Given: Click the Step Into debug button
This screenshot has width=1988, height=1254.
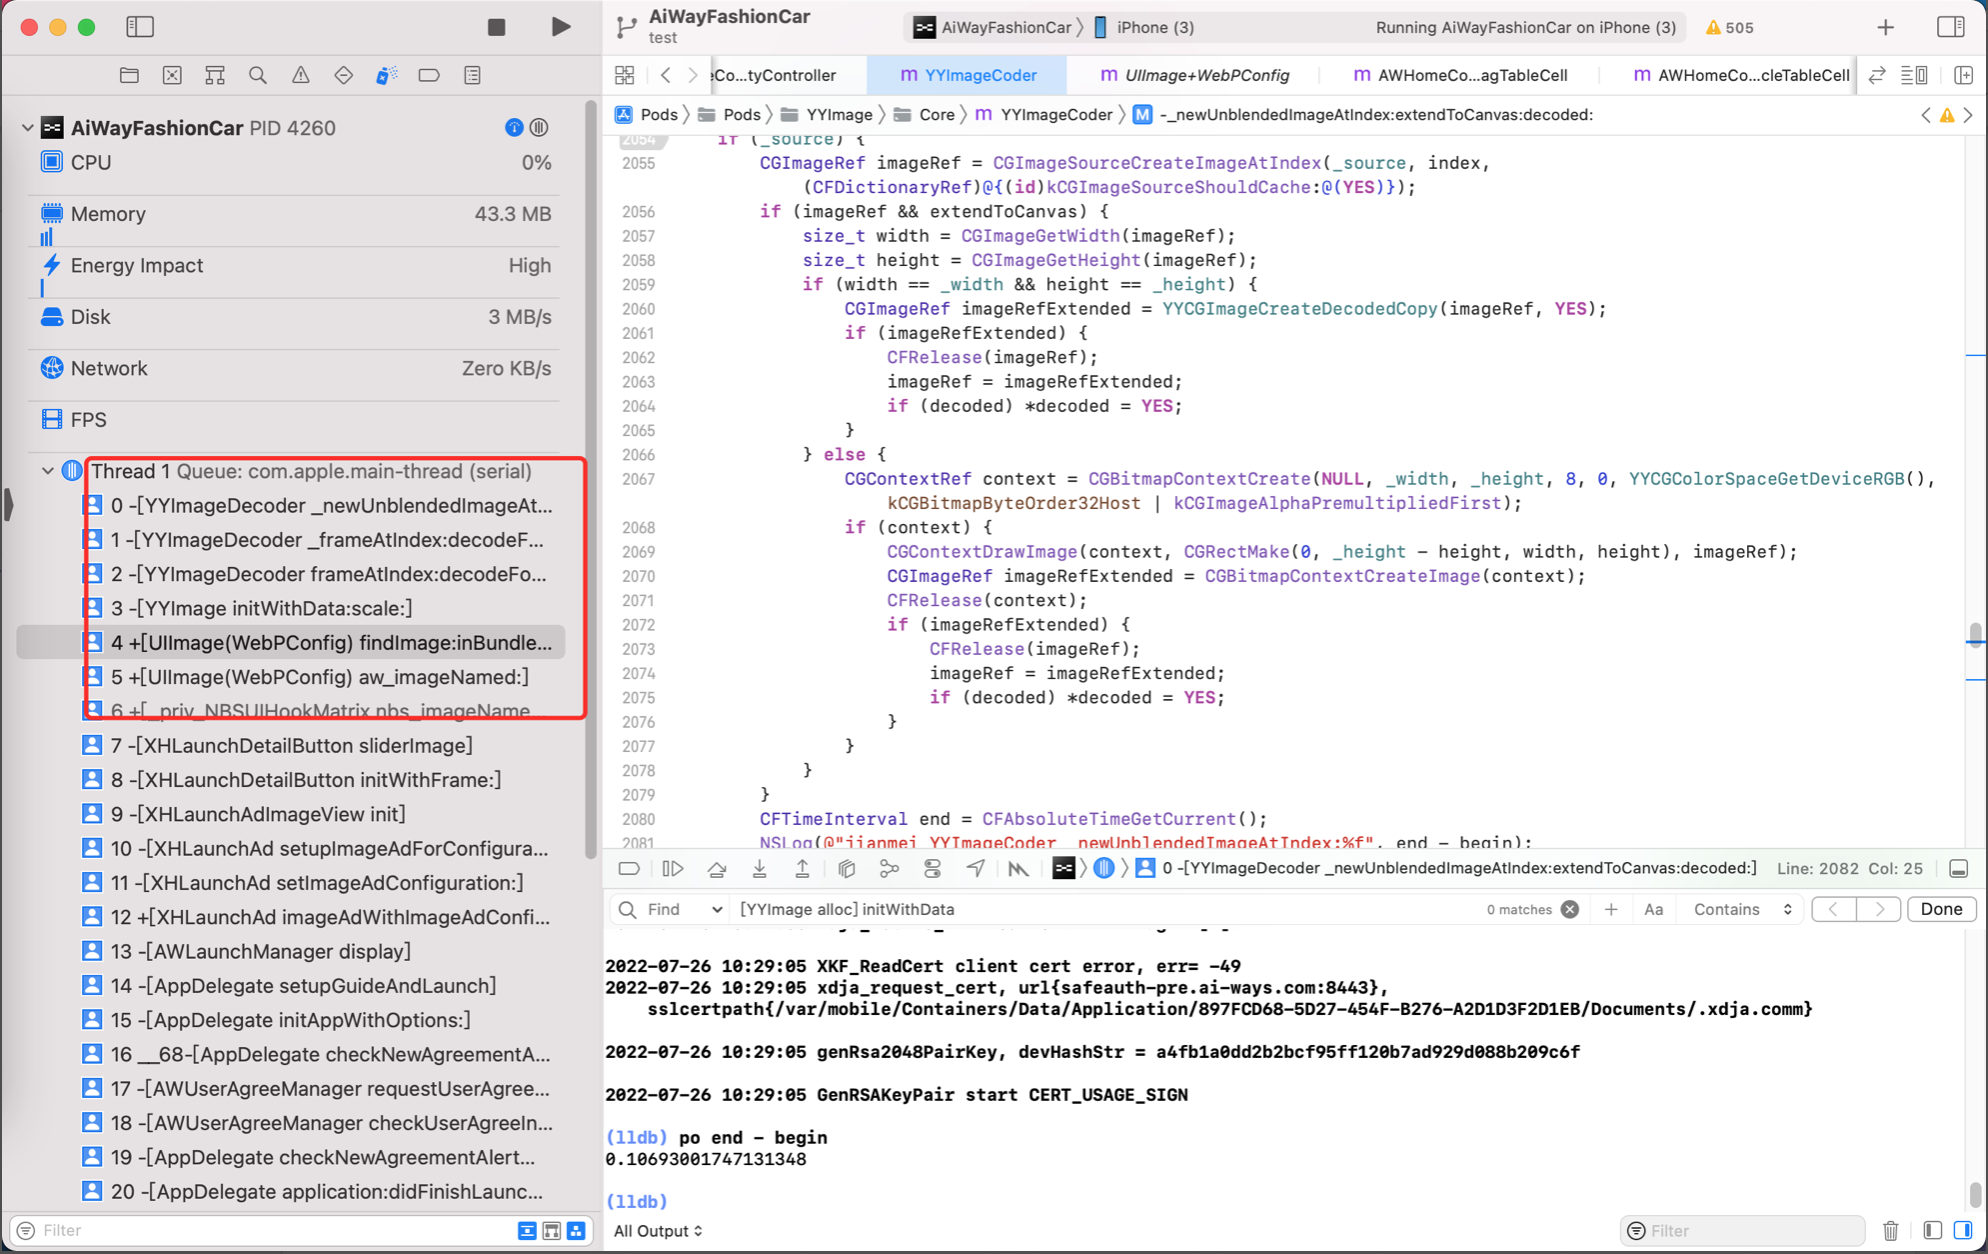Looking at the screenshot, I should (759, 869).
